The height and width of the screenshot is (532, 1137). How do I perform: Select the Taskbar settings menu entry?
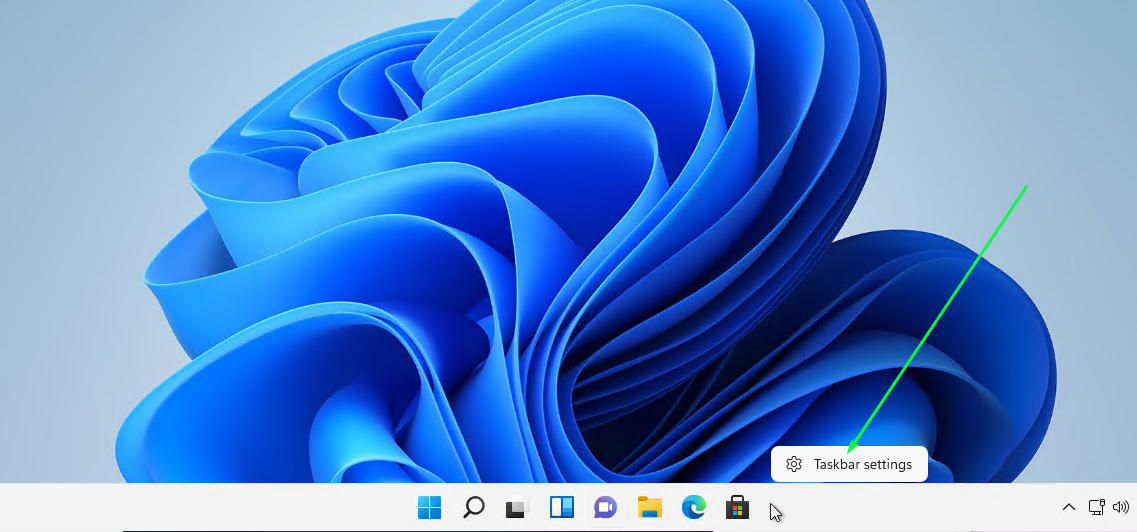[861, 464]
